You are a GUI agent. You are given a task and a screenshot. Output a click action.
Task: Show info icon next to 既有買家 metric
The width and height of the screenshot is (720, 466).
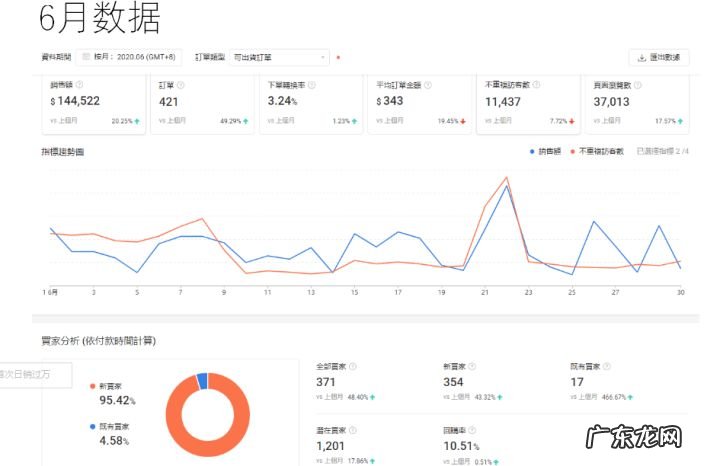pos(607,366)
